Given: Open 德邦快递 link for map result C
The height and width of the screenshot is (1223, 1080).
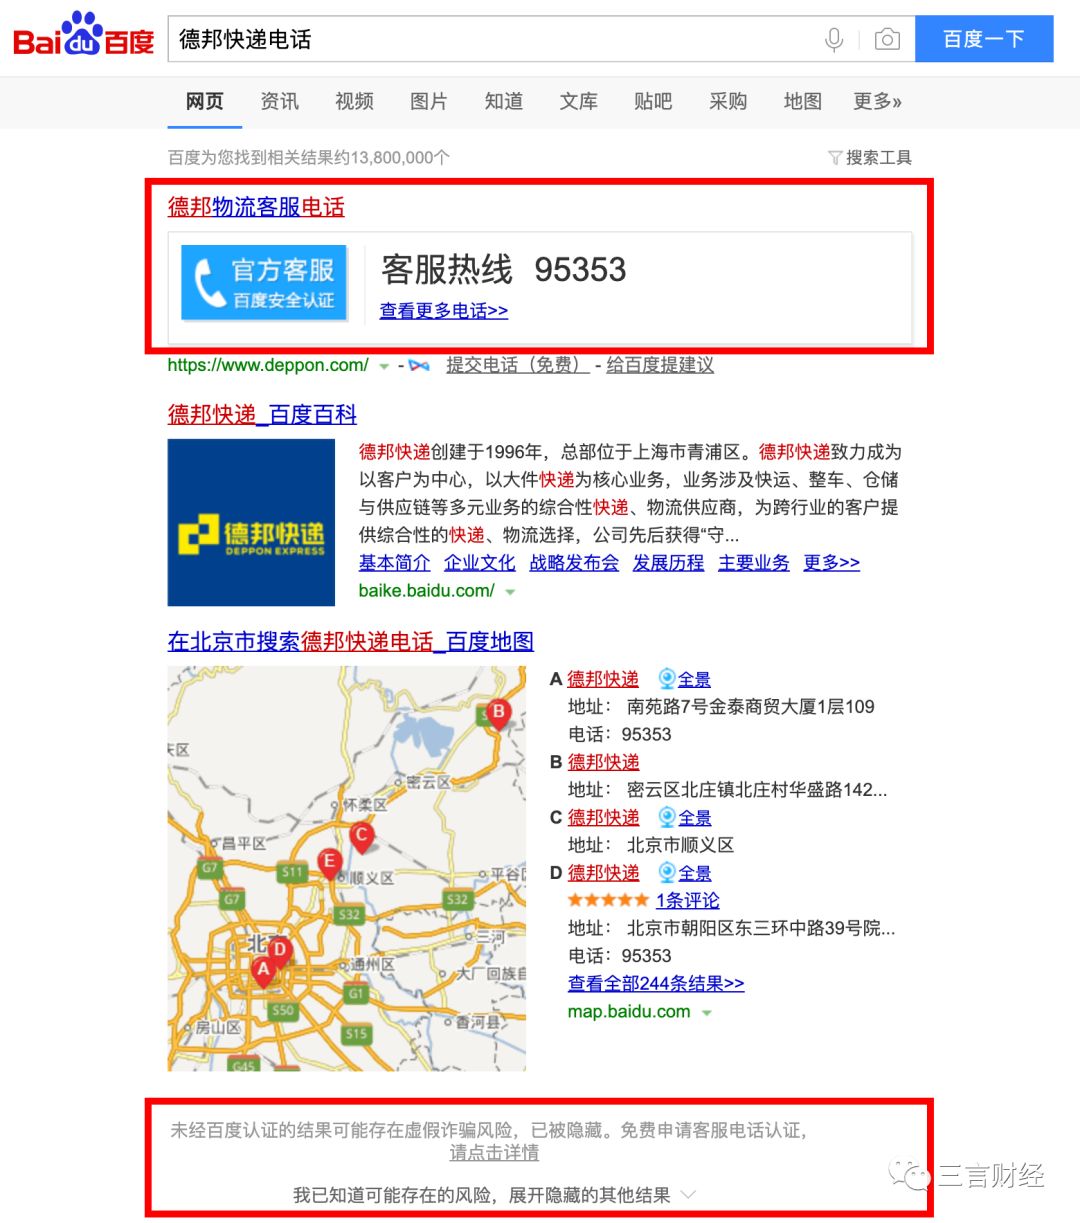Looking at the screenshot, I should tap(603, 818).
